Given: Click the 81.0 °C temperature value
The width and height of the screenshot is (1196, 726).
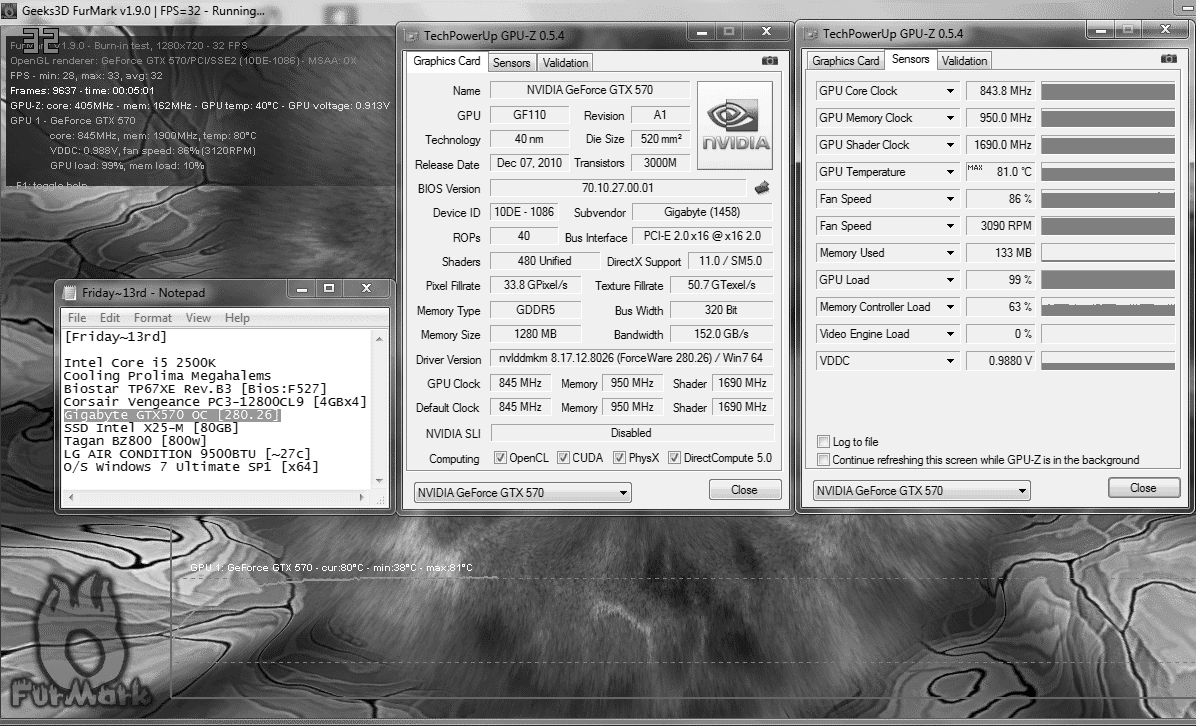Looking at the screenshot, I should pyautogui.click(x=1000, y=172).
